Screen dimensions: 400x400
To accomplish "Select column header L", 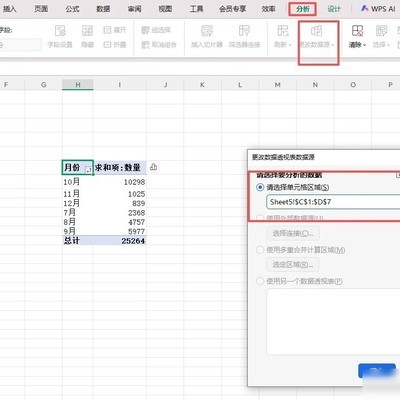I will (x=240, y=85).
